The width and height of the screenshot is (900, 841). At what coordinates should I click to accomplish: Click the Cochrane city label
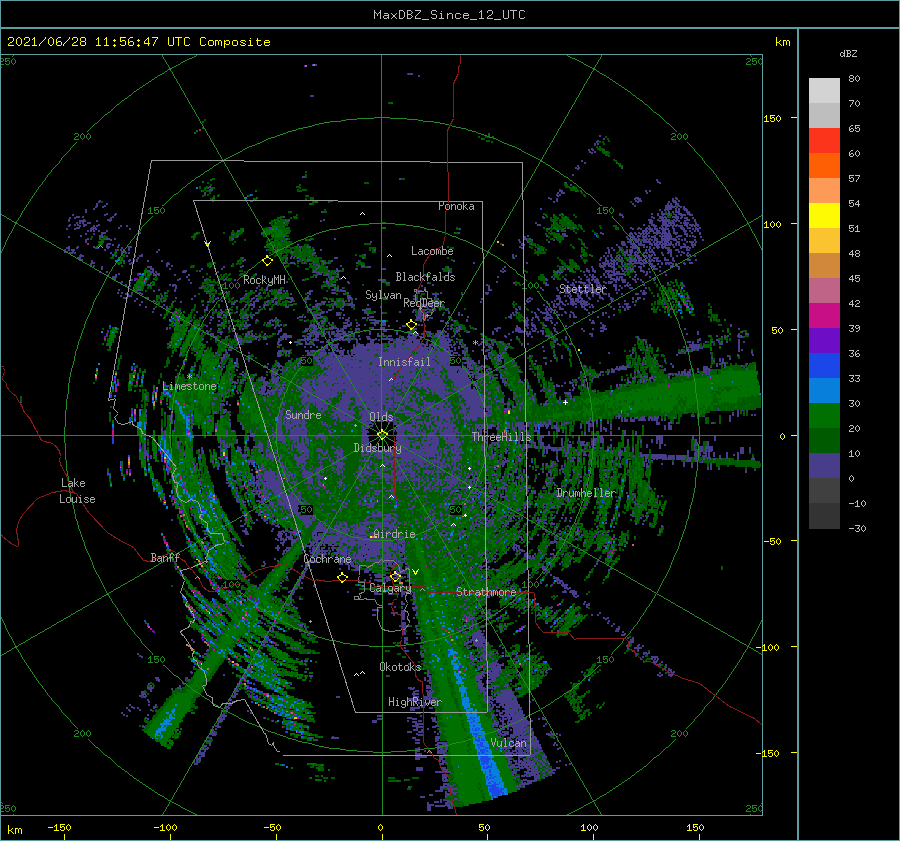(x=327, y=559)
